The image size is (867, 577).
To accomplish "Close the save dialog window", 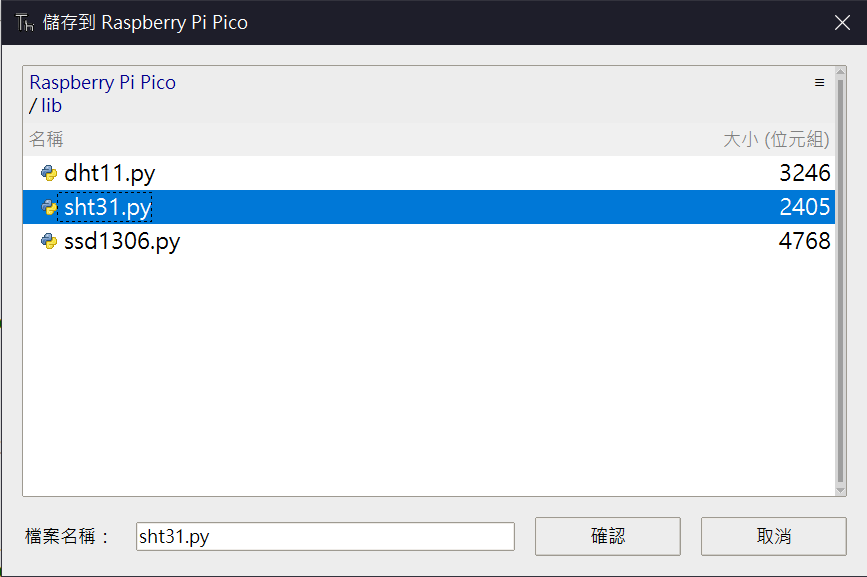I will point(842,23).
